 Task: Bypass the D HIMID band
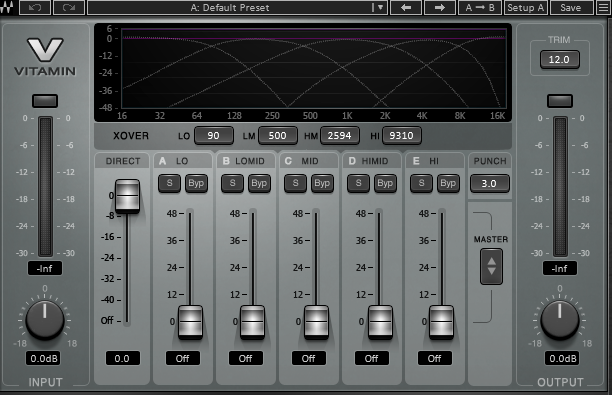[x=385, y=183]
